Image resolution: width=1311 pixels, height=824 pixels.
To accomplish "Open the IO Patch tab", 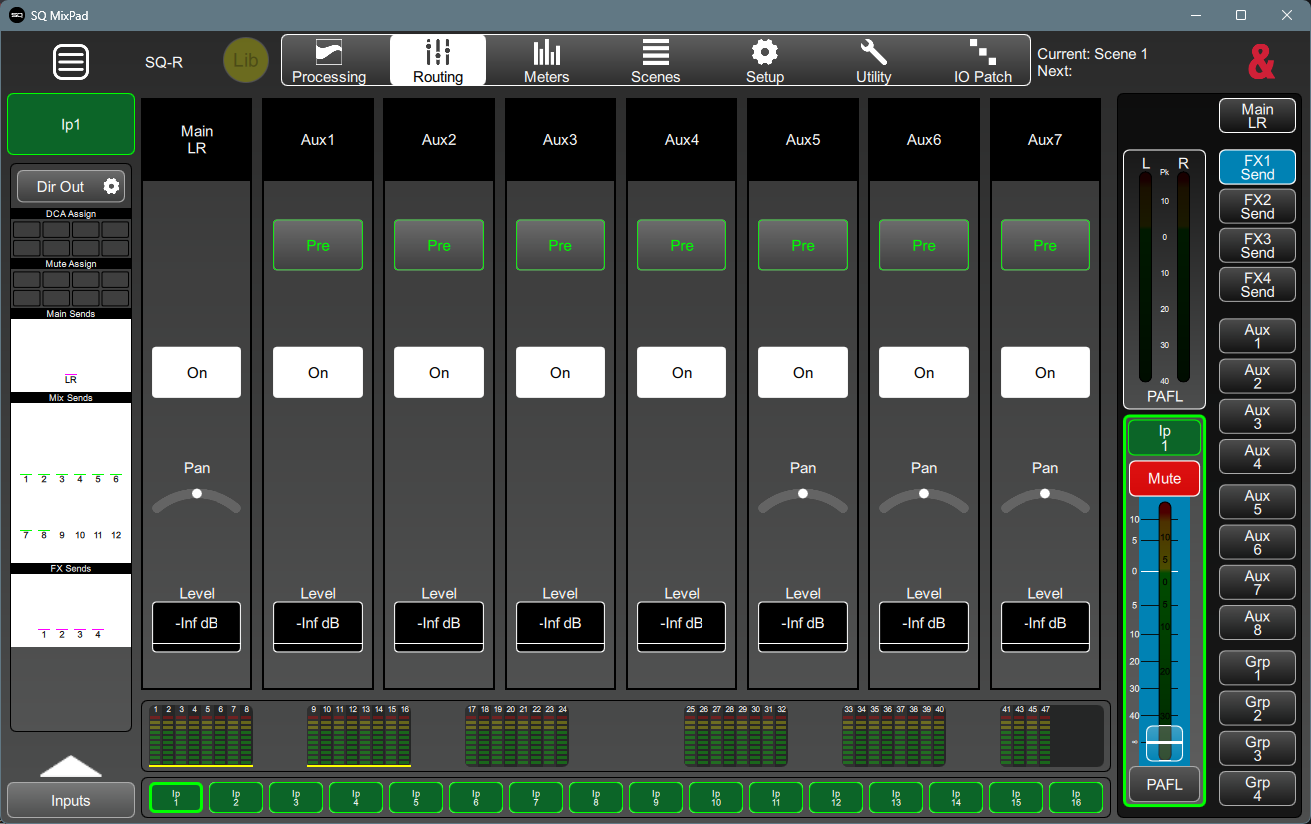I will click(x=983, y=61).
